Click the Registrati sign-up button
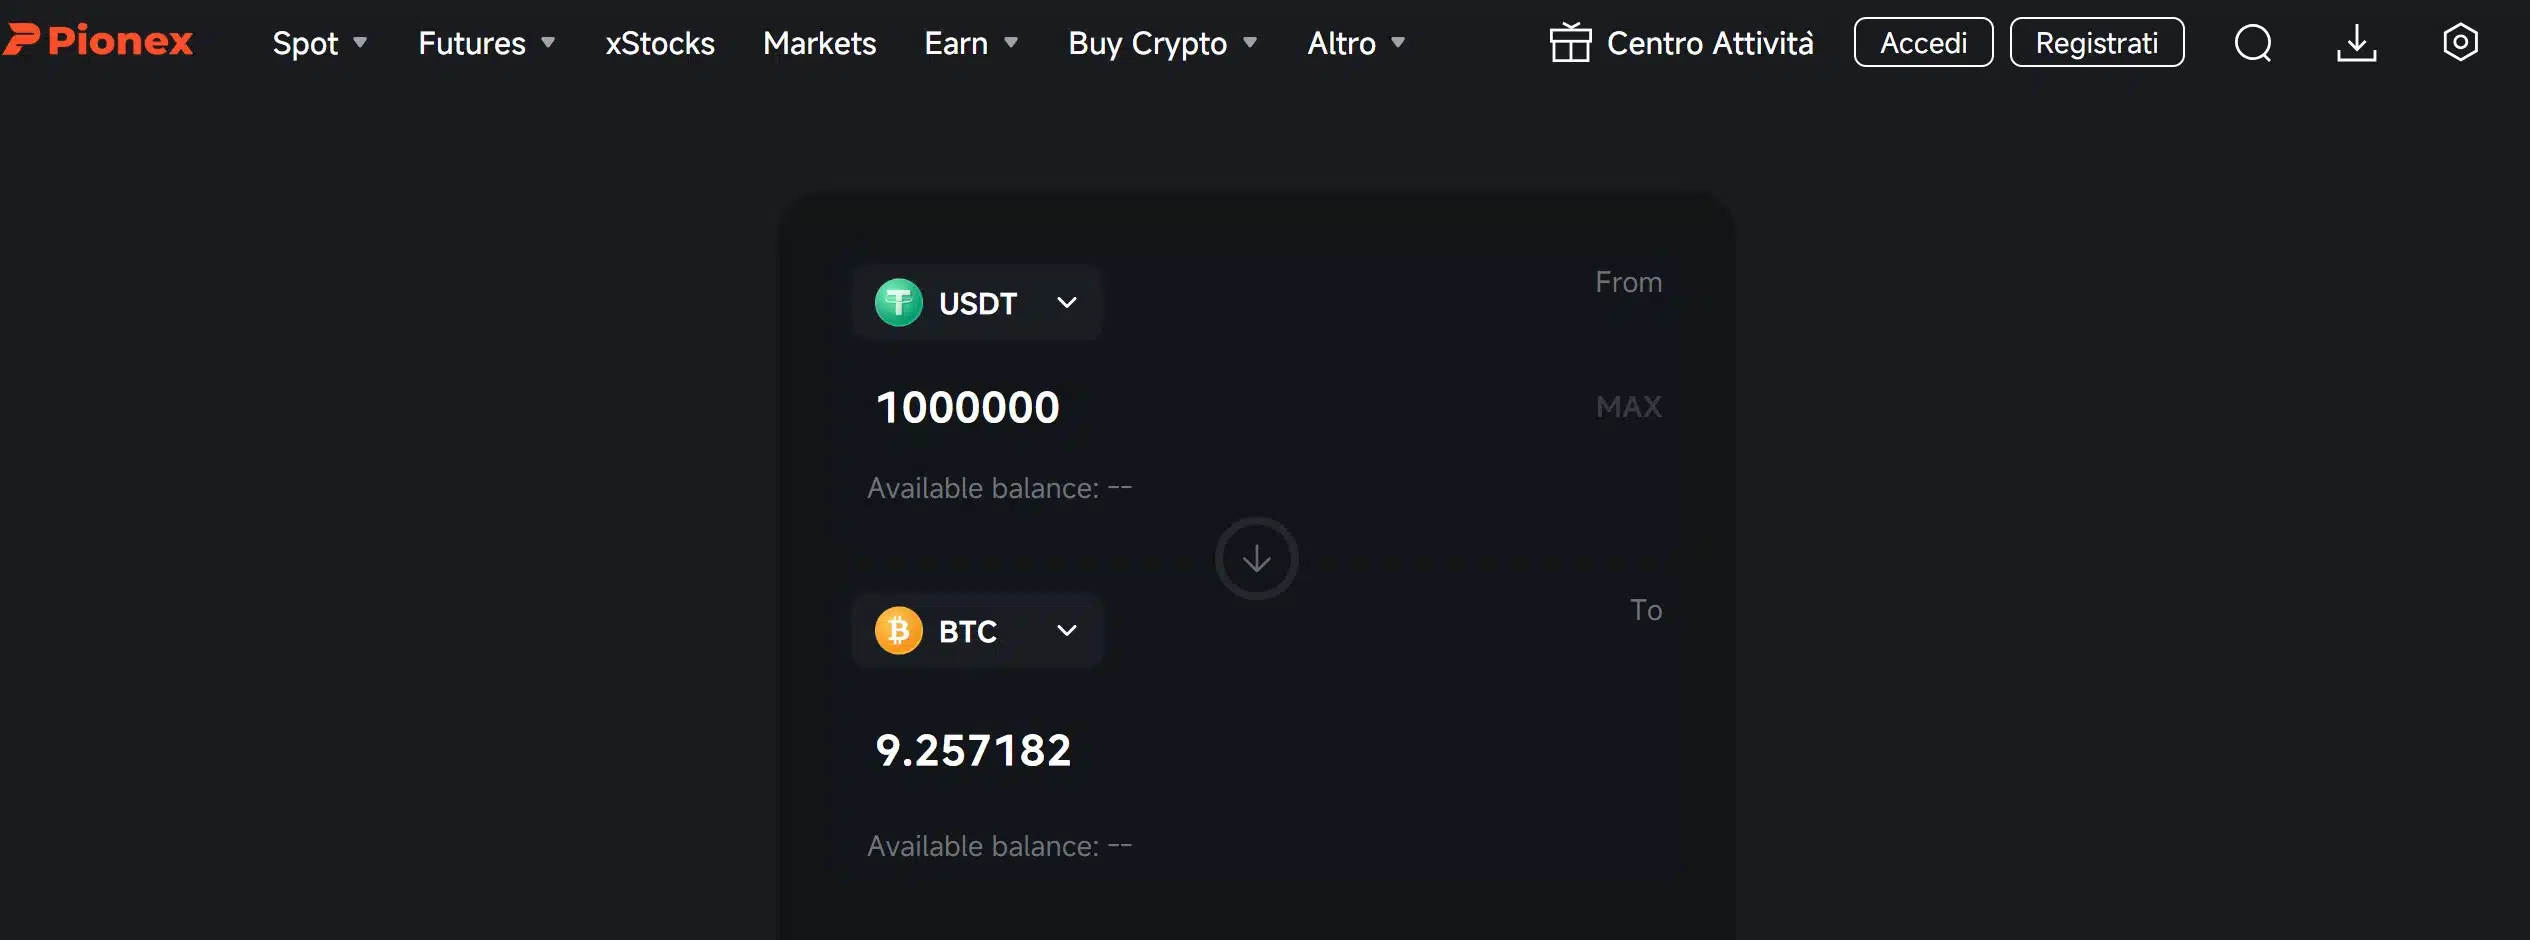This screenshot has width=2530, height=940. pyautogui.click(x=2096, y=43)
